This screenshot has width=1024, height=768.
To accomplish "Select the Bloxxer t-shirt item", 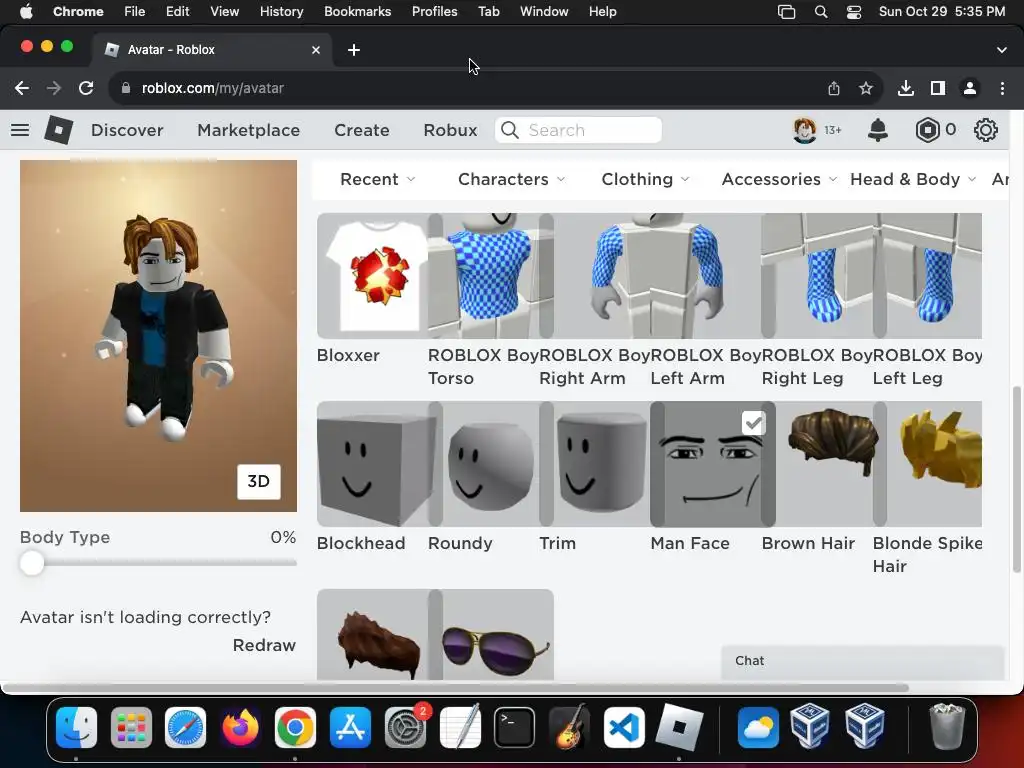I will pyautogui.click(x=372, y=276).
